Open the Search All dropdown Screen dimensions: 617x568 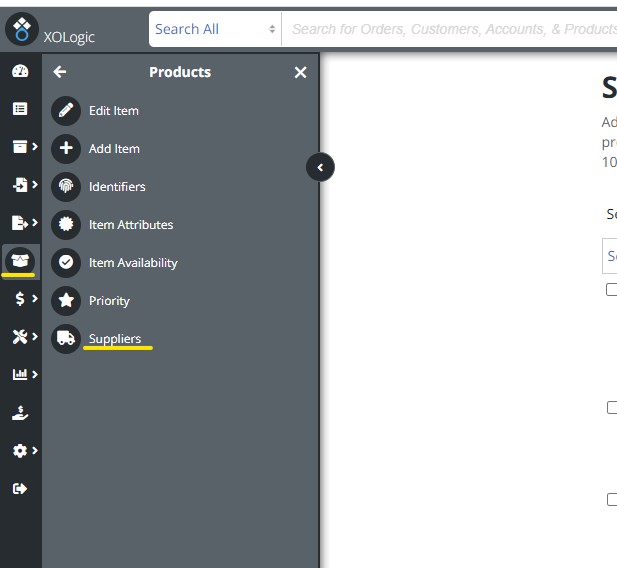pos(215,29)
